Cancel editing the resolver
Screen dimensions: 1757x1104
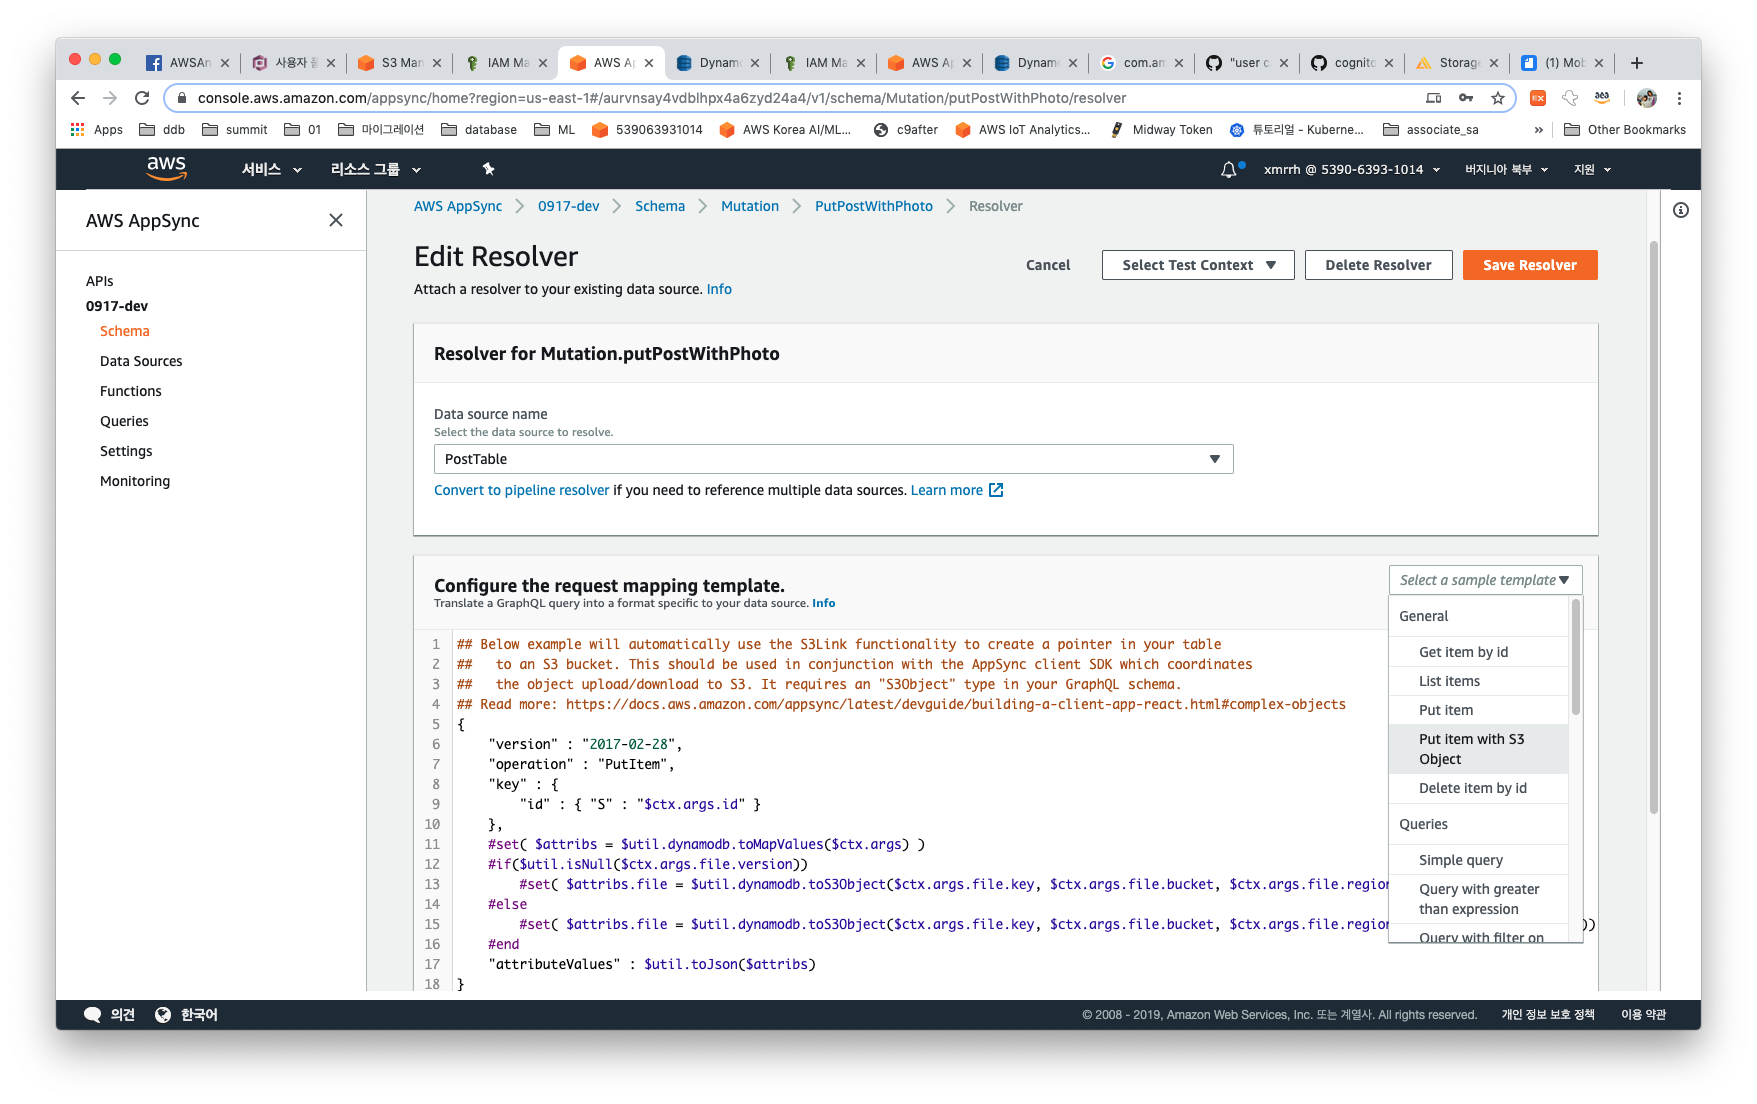pos(1048,265)
